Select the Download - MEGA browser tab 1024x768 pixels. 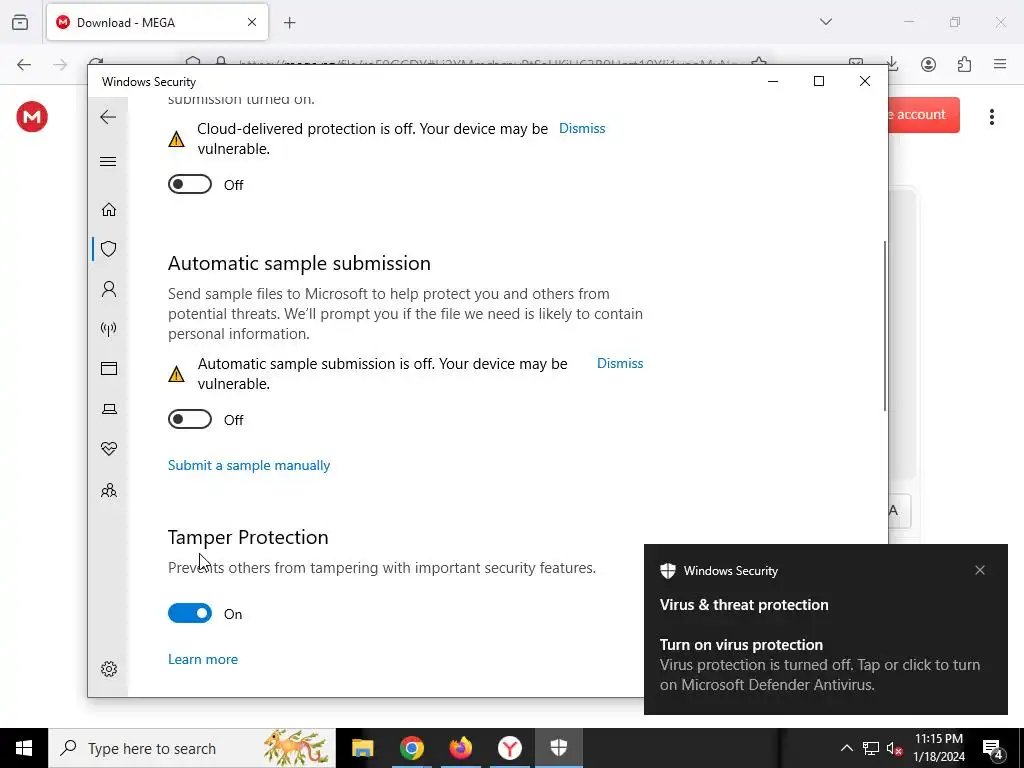pos(157,22)
